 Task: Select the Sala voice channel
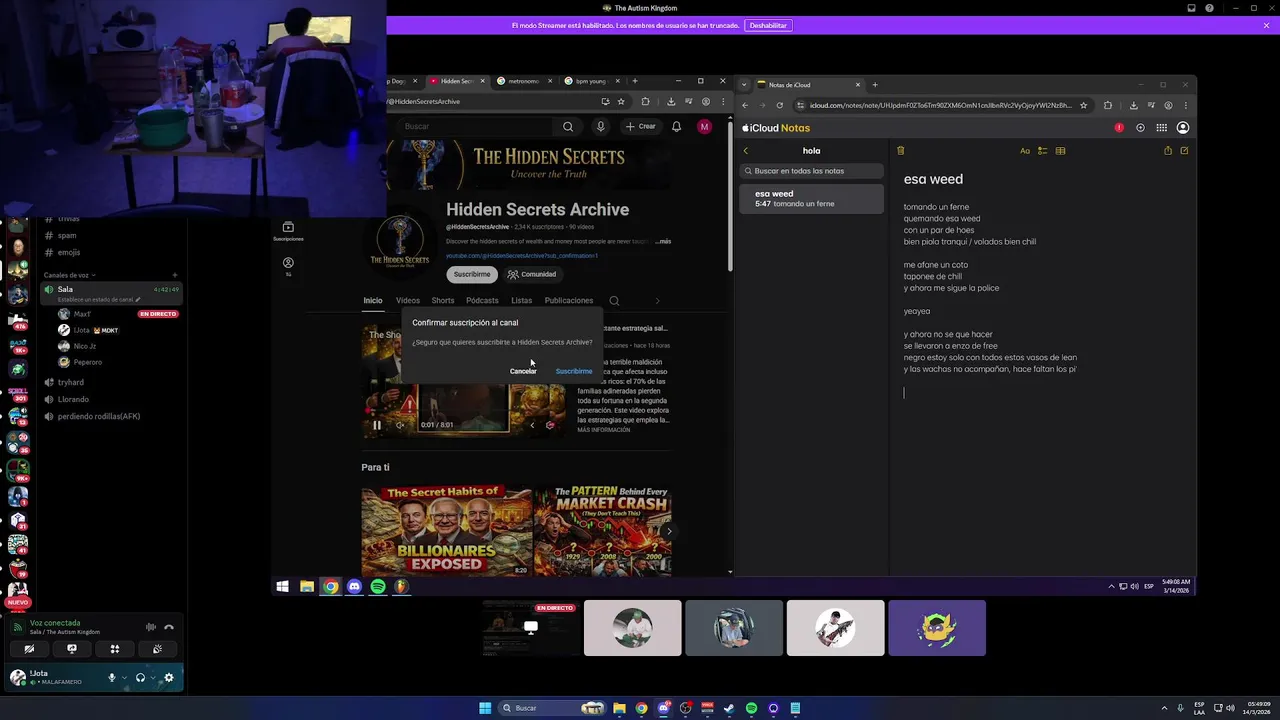110,293
